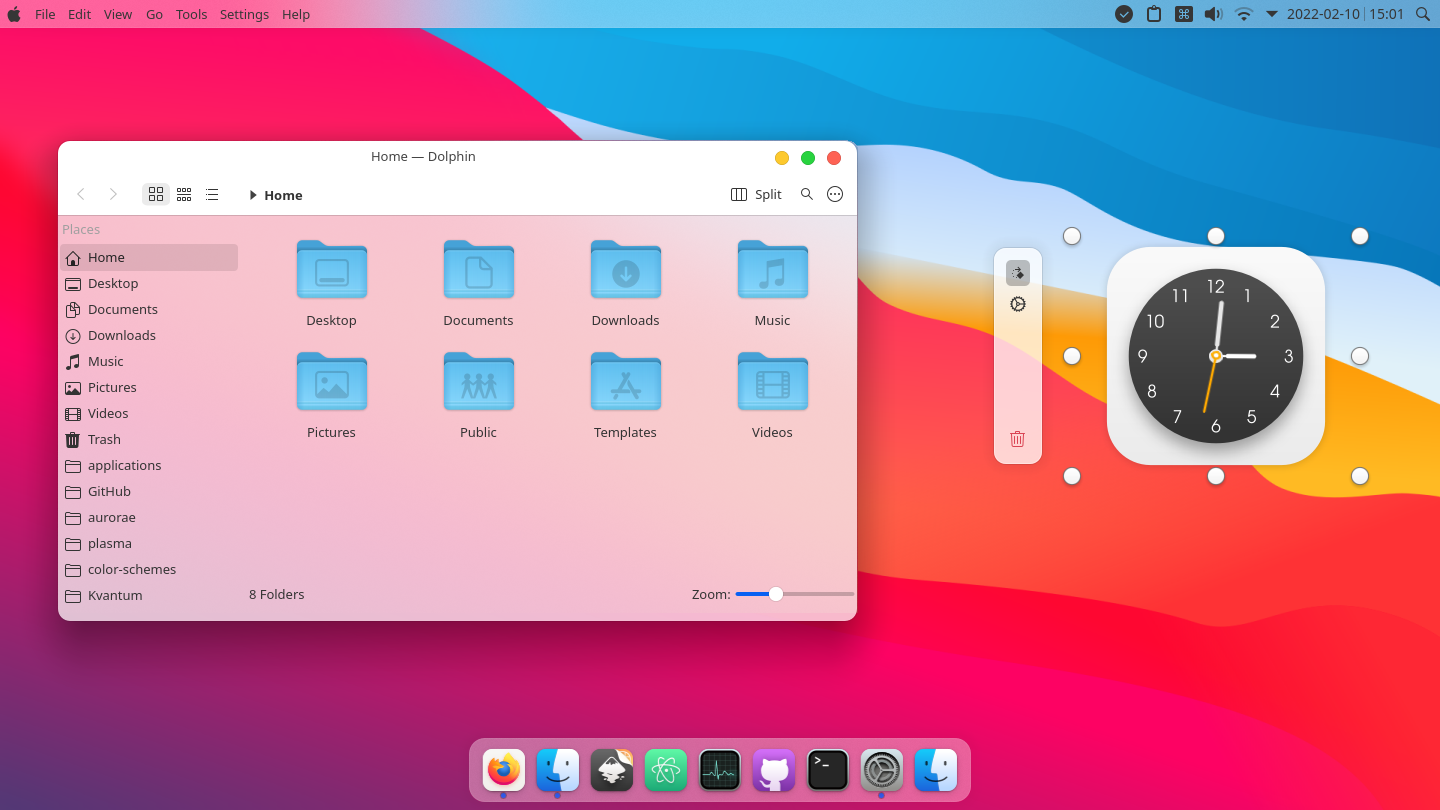Open the Templates folder icon

pos(625,381)
